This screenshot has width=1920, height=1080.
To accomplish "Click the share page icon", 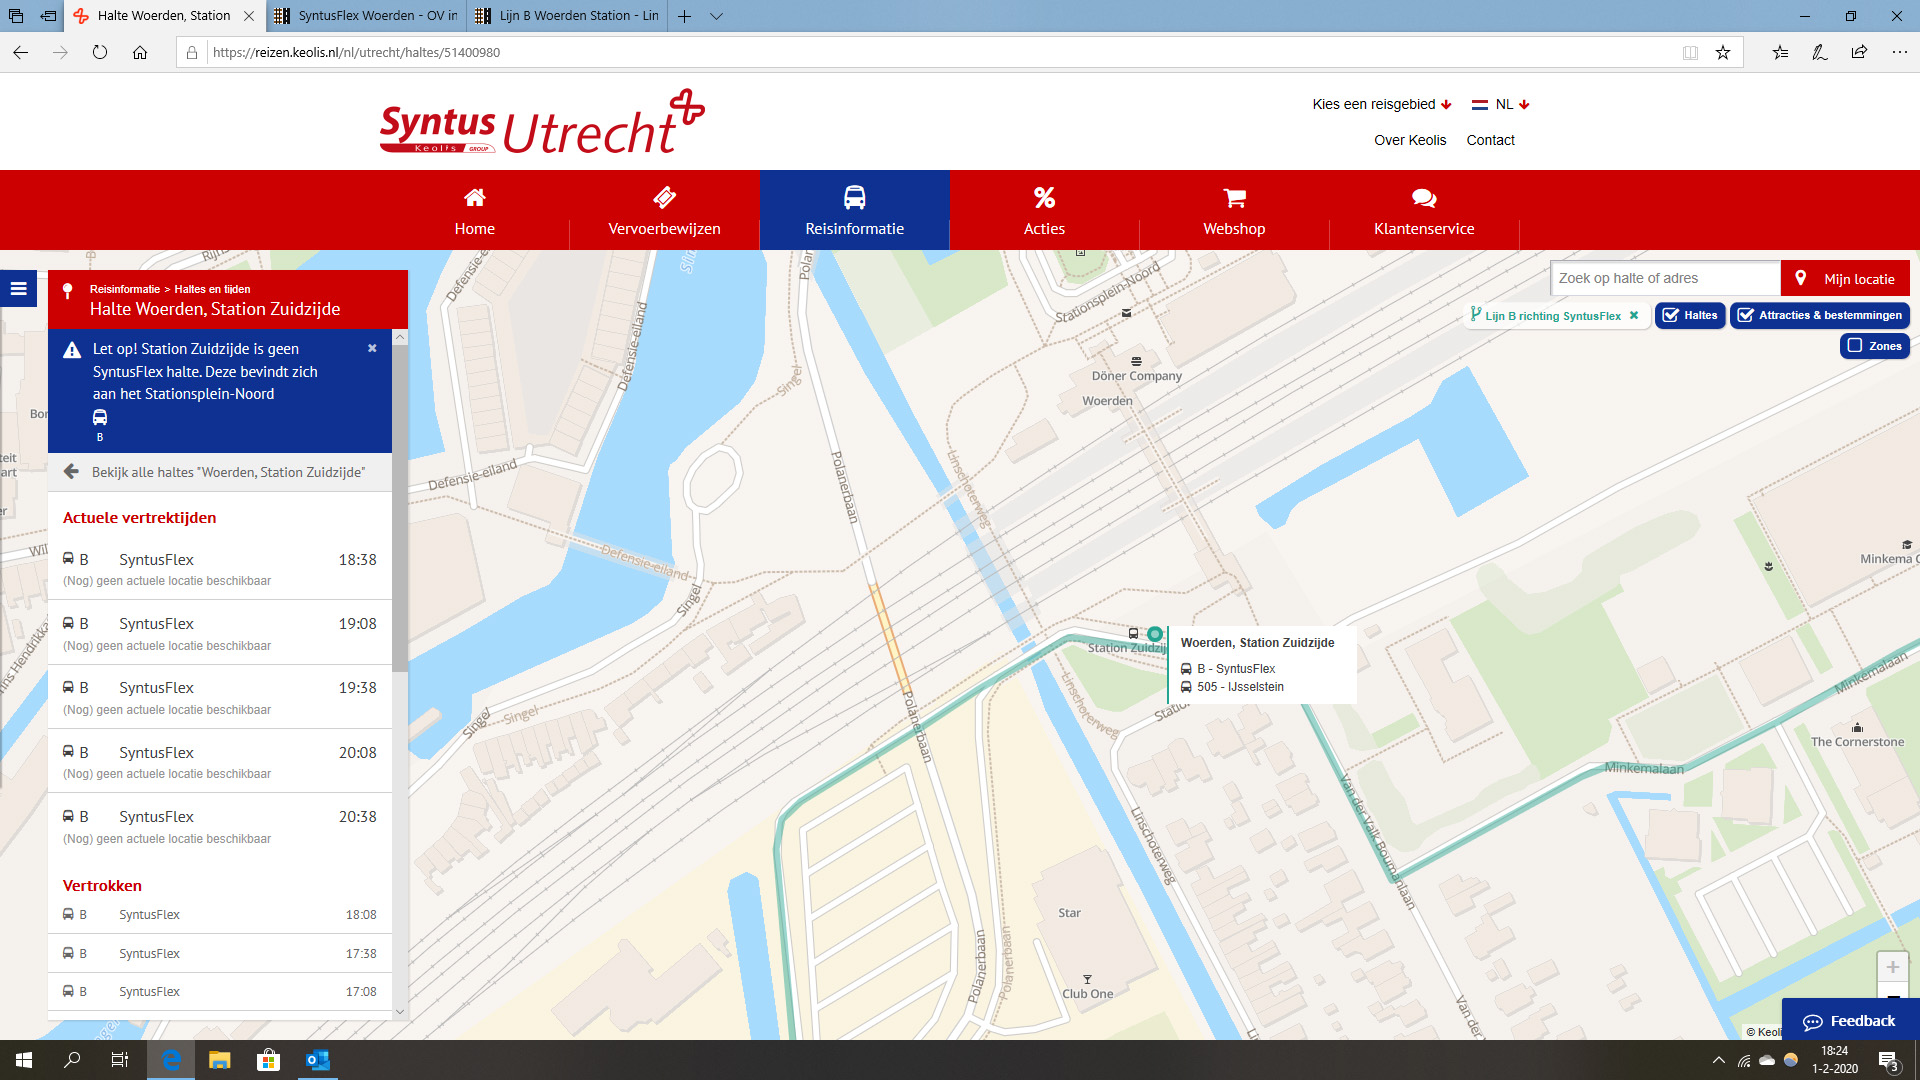I will tap(1859, 52).
